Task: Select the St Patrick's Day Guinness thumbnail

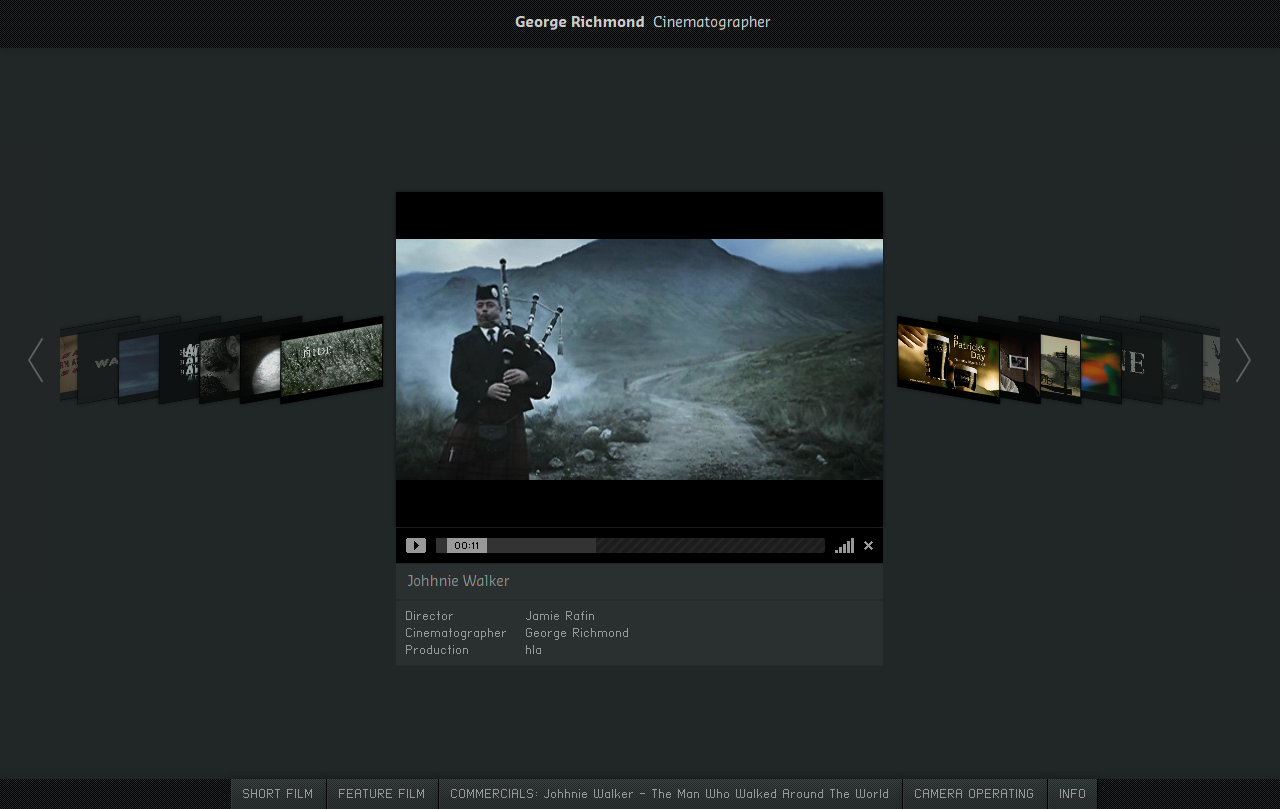Action: pyautogui.click(x=948, y=360)
